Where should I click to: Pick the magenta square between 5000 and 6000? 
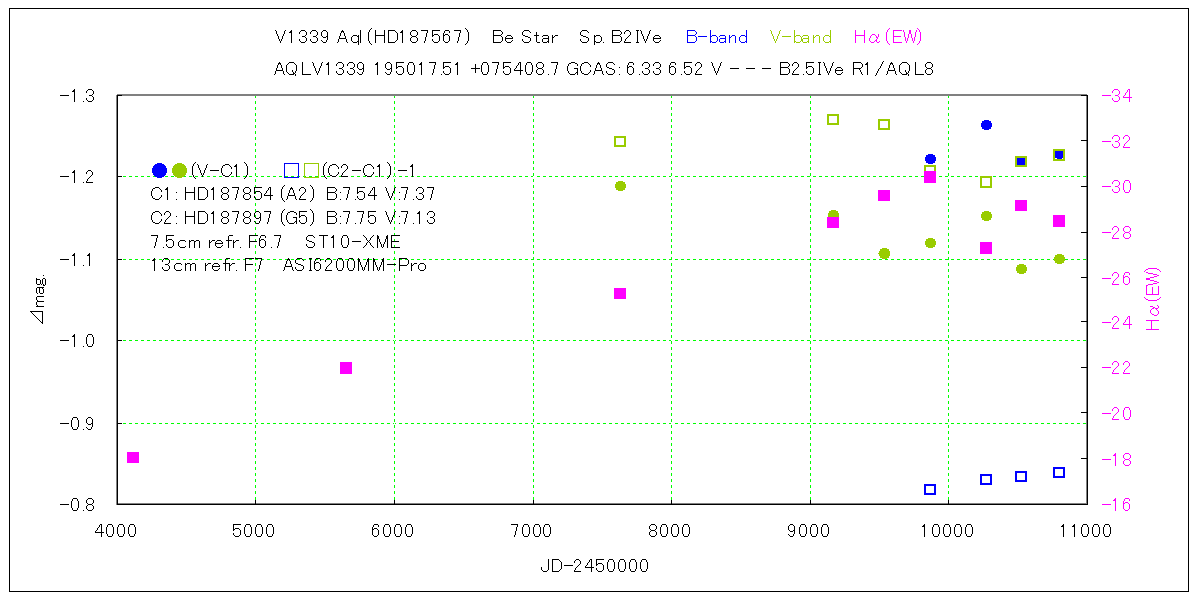click(346, 368)
